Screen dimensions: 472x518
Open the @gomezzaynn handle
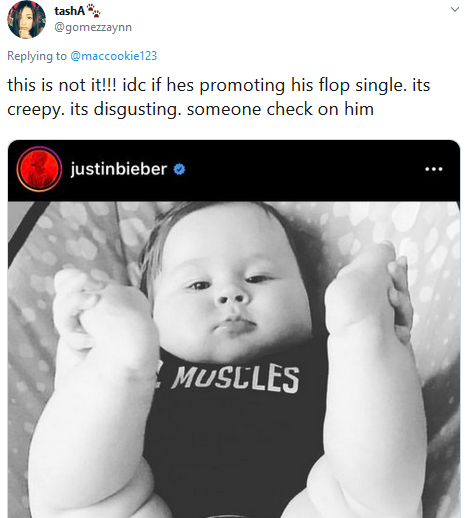[93, 27]
